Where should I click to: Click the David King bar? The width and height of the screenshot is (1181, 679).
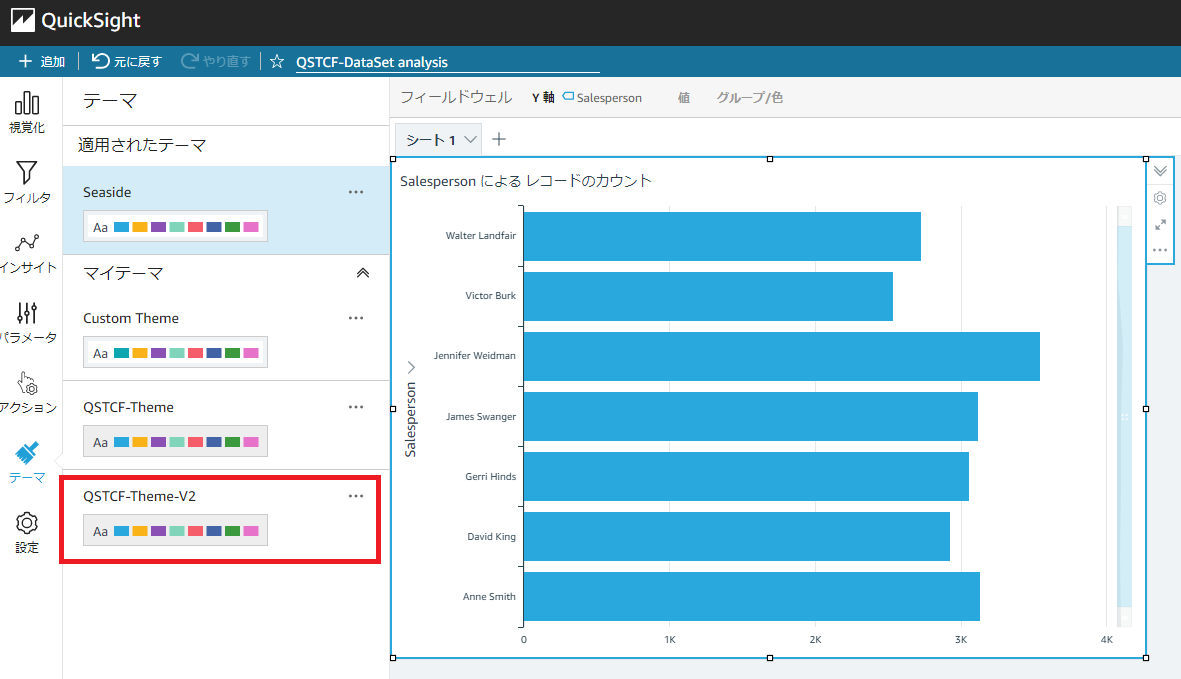737,537
